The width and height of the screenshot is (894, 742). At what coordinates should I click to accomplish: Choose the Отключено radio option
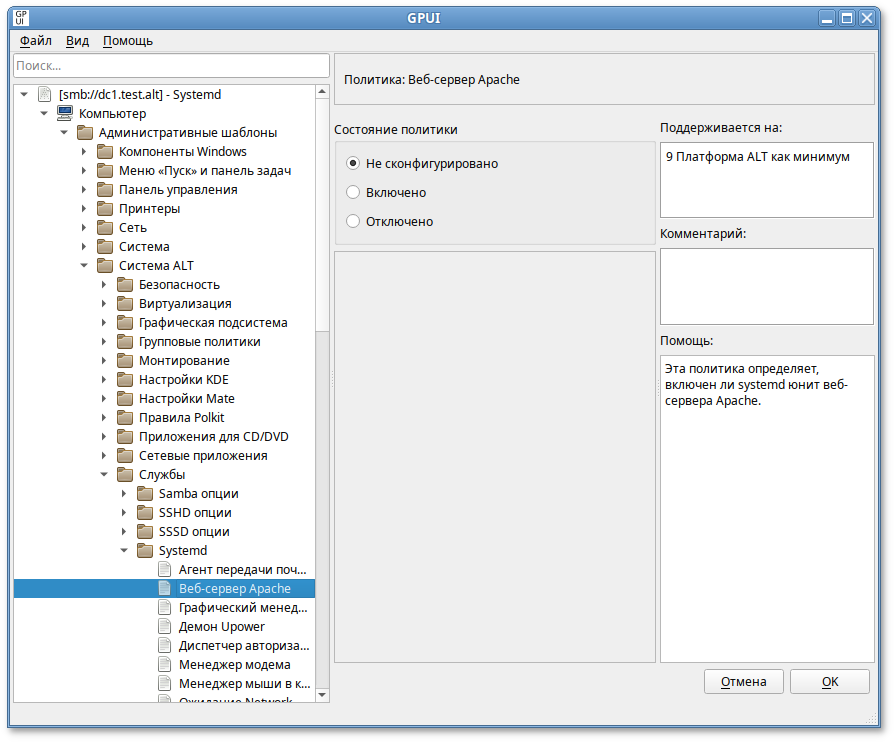click(352, 221)
